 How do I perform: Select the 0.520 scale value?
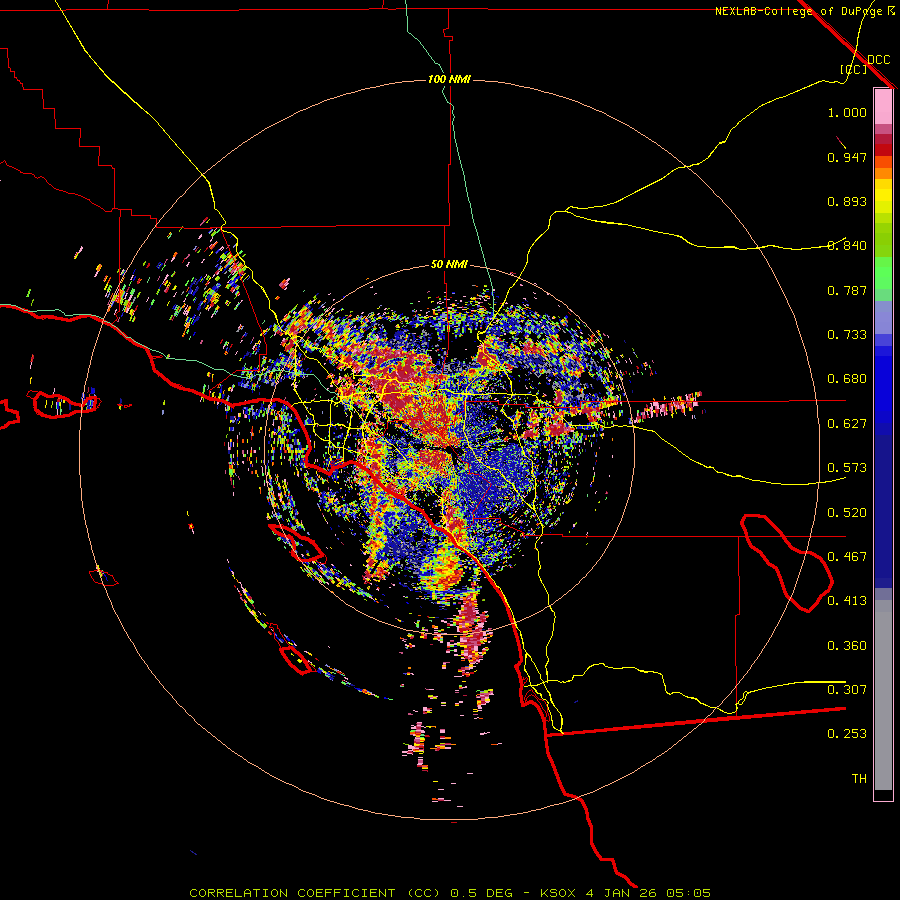pos(847,513)
